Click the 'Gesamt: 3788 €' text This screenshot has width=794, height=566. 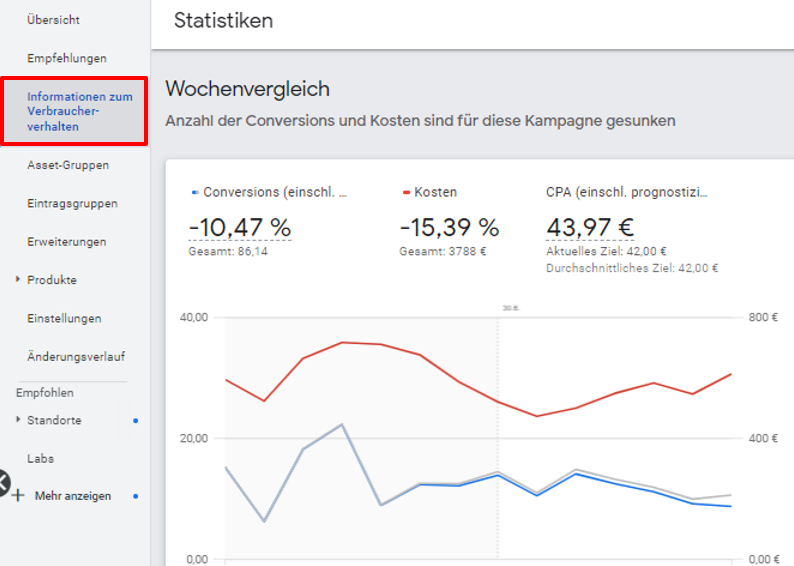(443, 251)
